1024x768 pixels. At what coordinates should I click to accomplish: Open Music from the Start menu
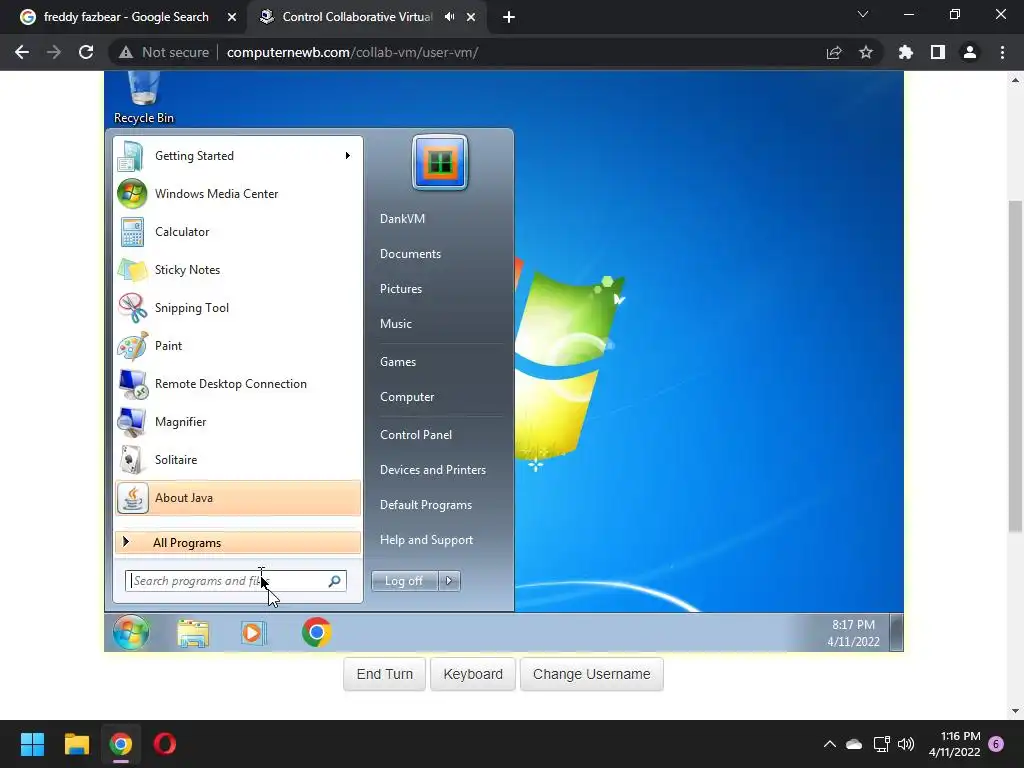(x=396, y=324)
